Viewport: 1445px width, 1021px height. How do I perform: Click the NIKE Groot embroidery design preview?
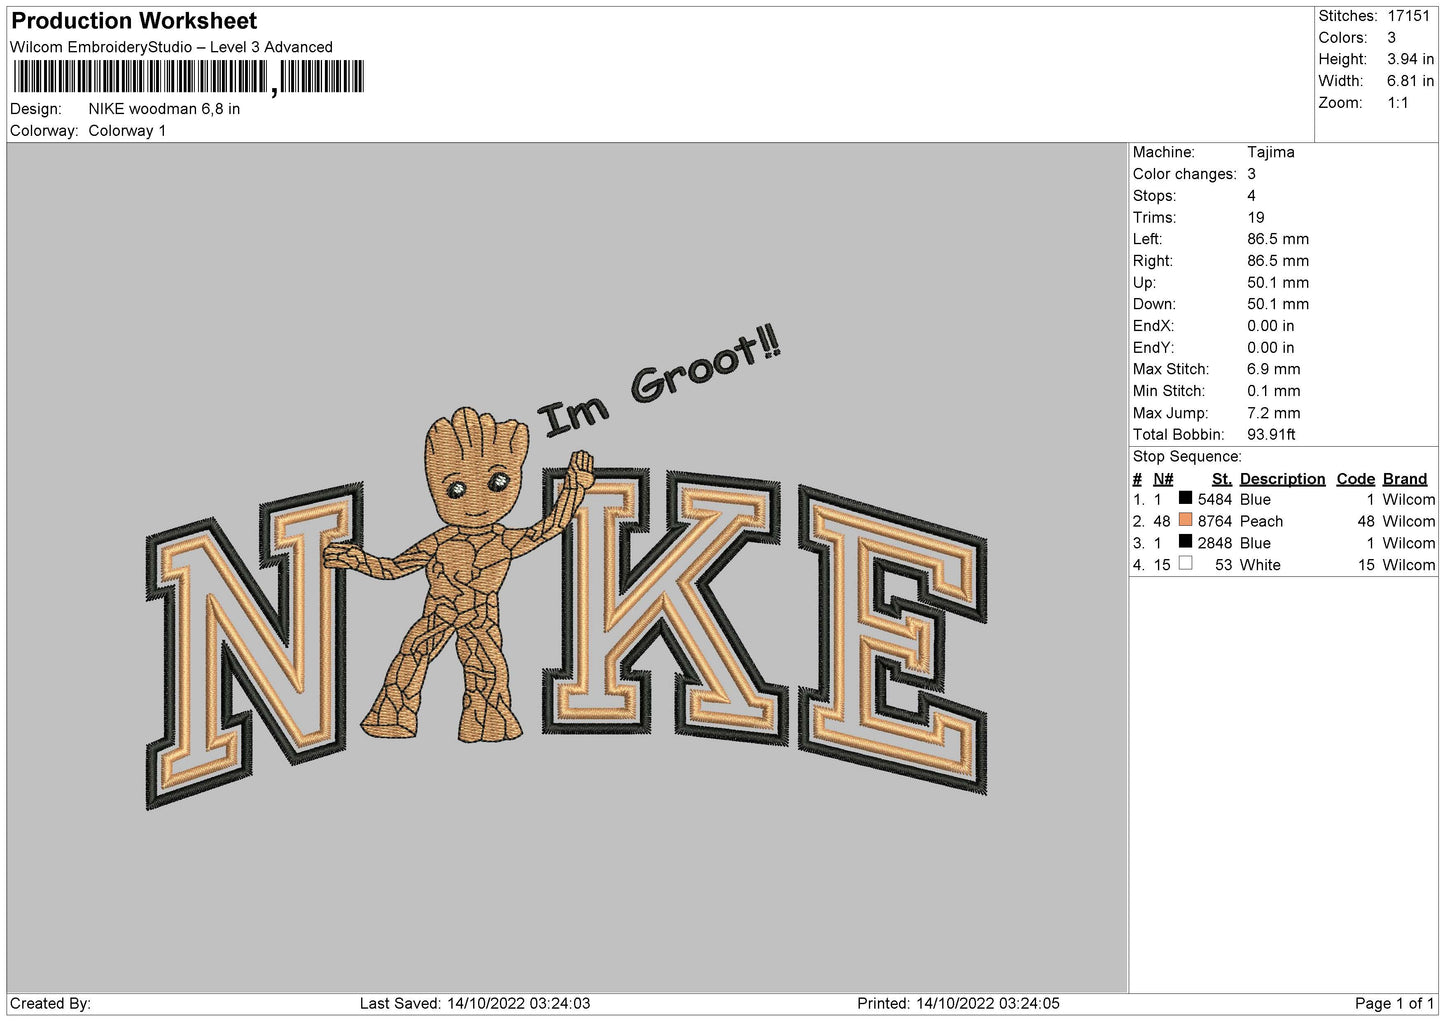(x=566, y=568)
